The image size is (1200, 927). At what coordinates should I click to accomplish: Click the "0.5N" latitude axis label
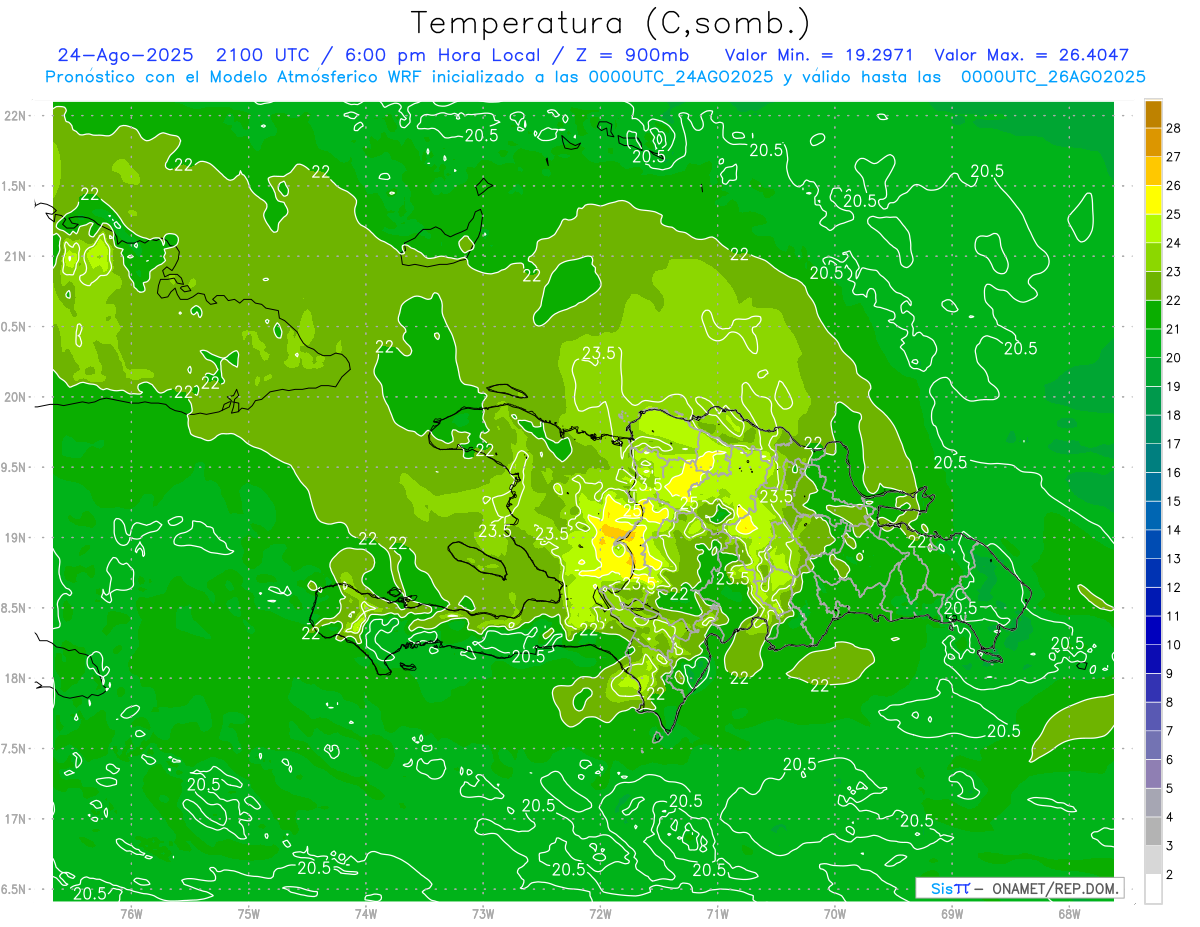click(x=15, y=327)
